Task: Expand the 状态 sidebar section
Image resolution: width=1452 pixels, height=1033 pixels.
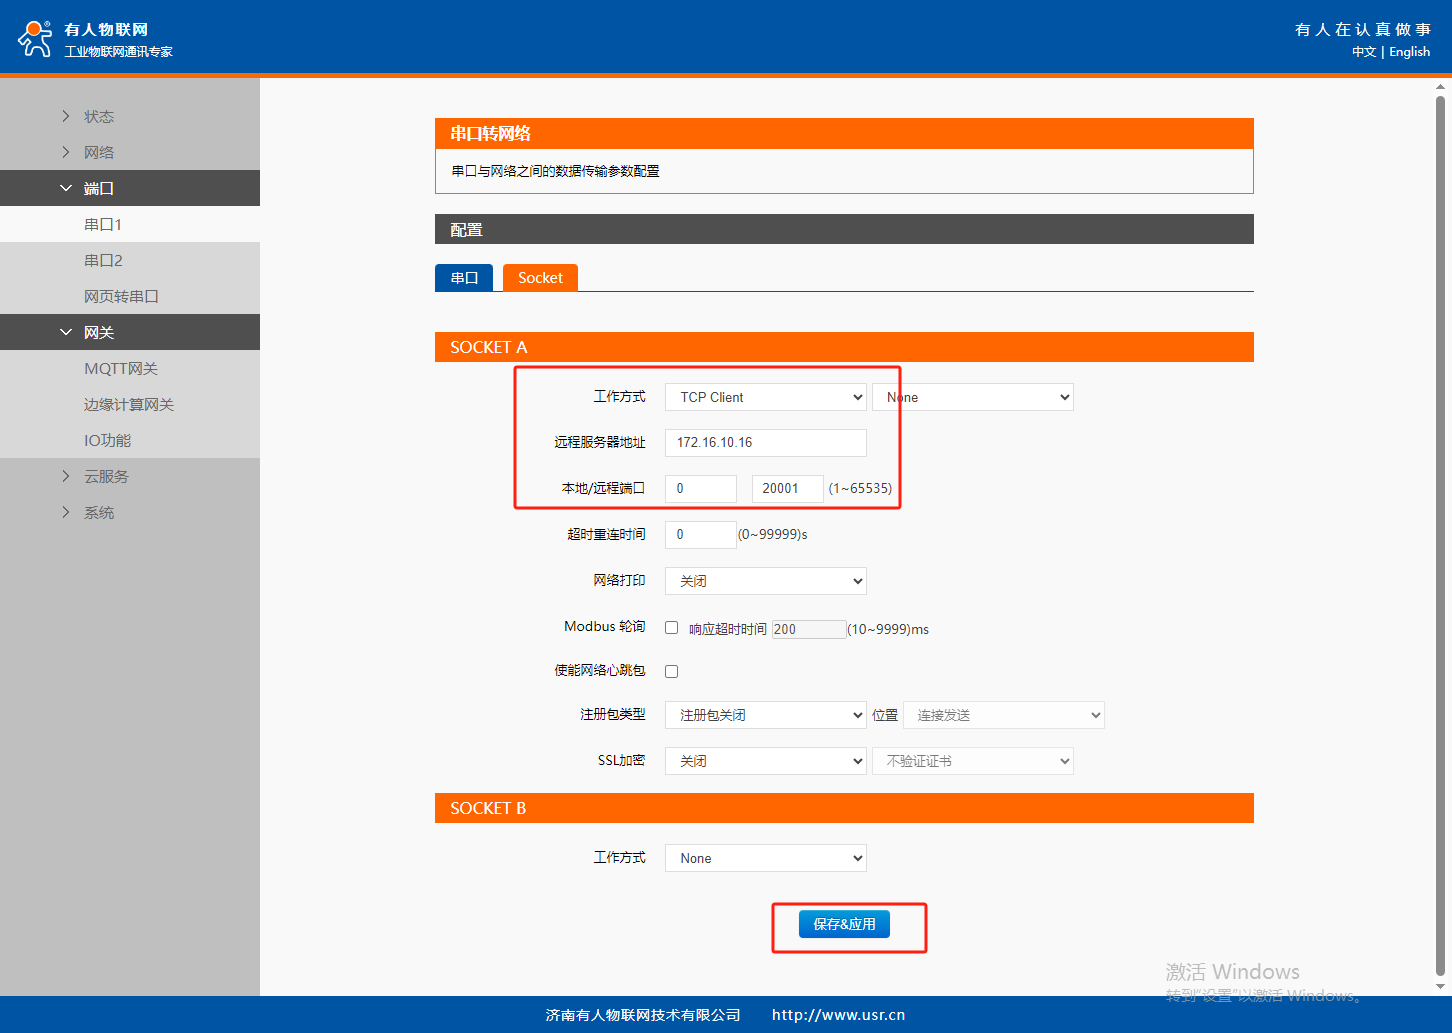Action: 98,116
